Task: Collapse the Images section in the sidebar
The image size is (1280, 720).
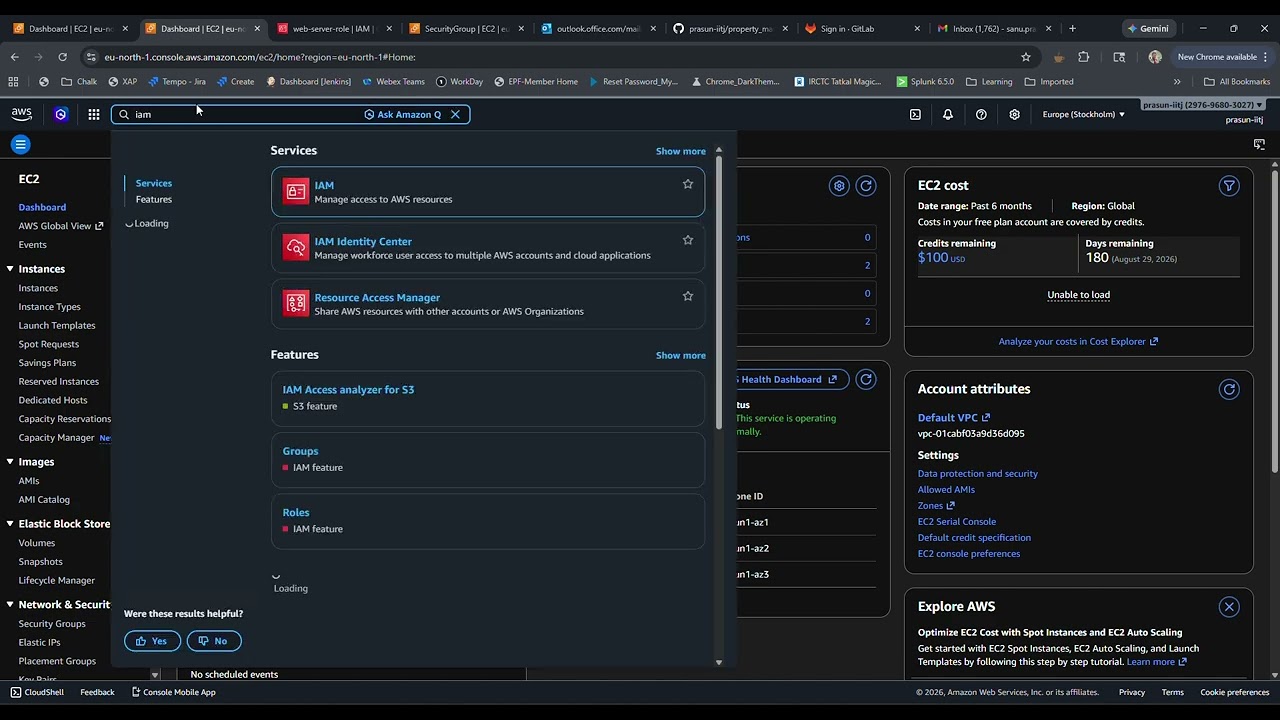Action: [x=10, y=462]
